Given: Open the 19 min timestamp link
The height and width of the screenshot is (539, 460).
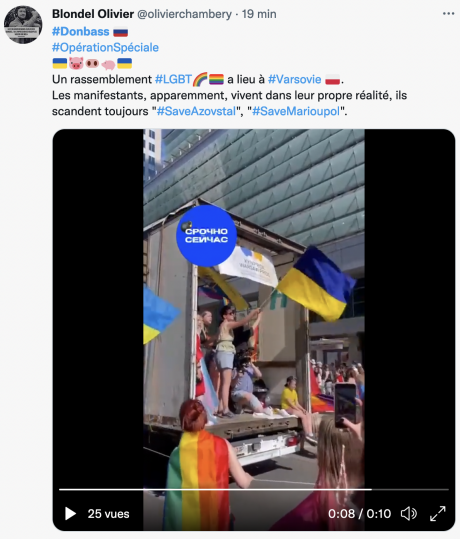Looking at the screenshot, I should [x=259, y=14].
